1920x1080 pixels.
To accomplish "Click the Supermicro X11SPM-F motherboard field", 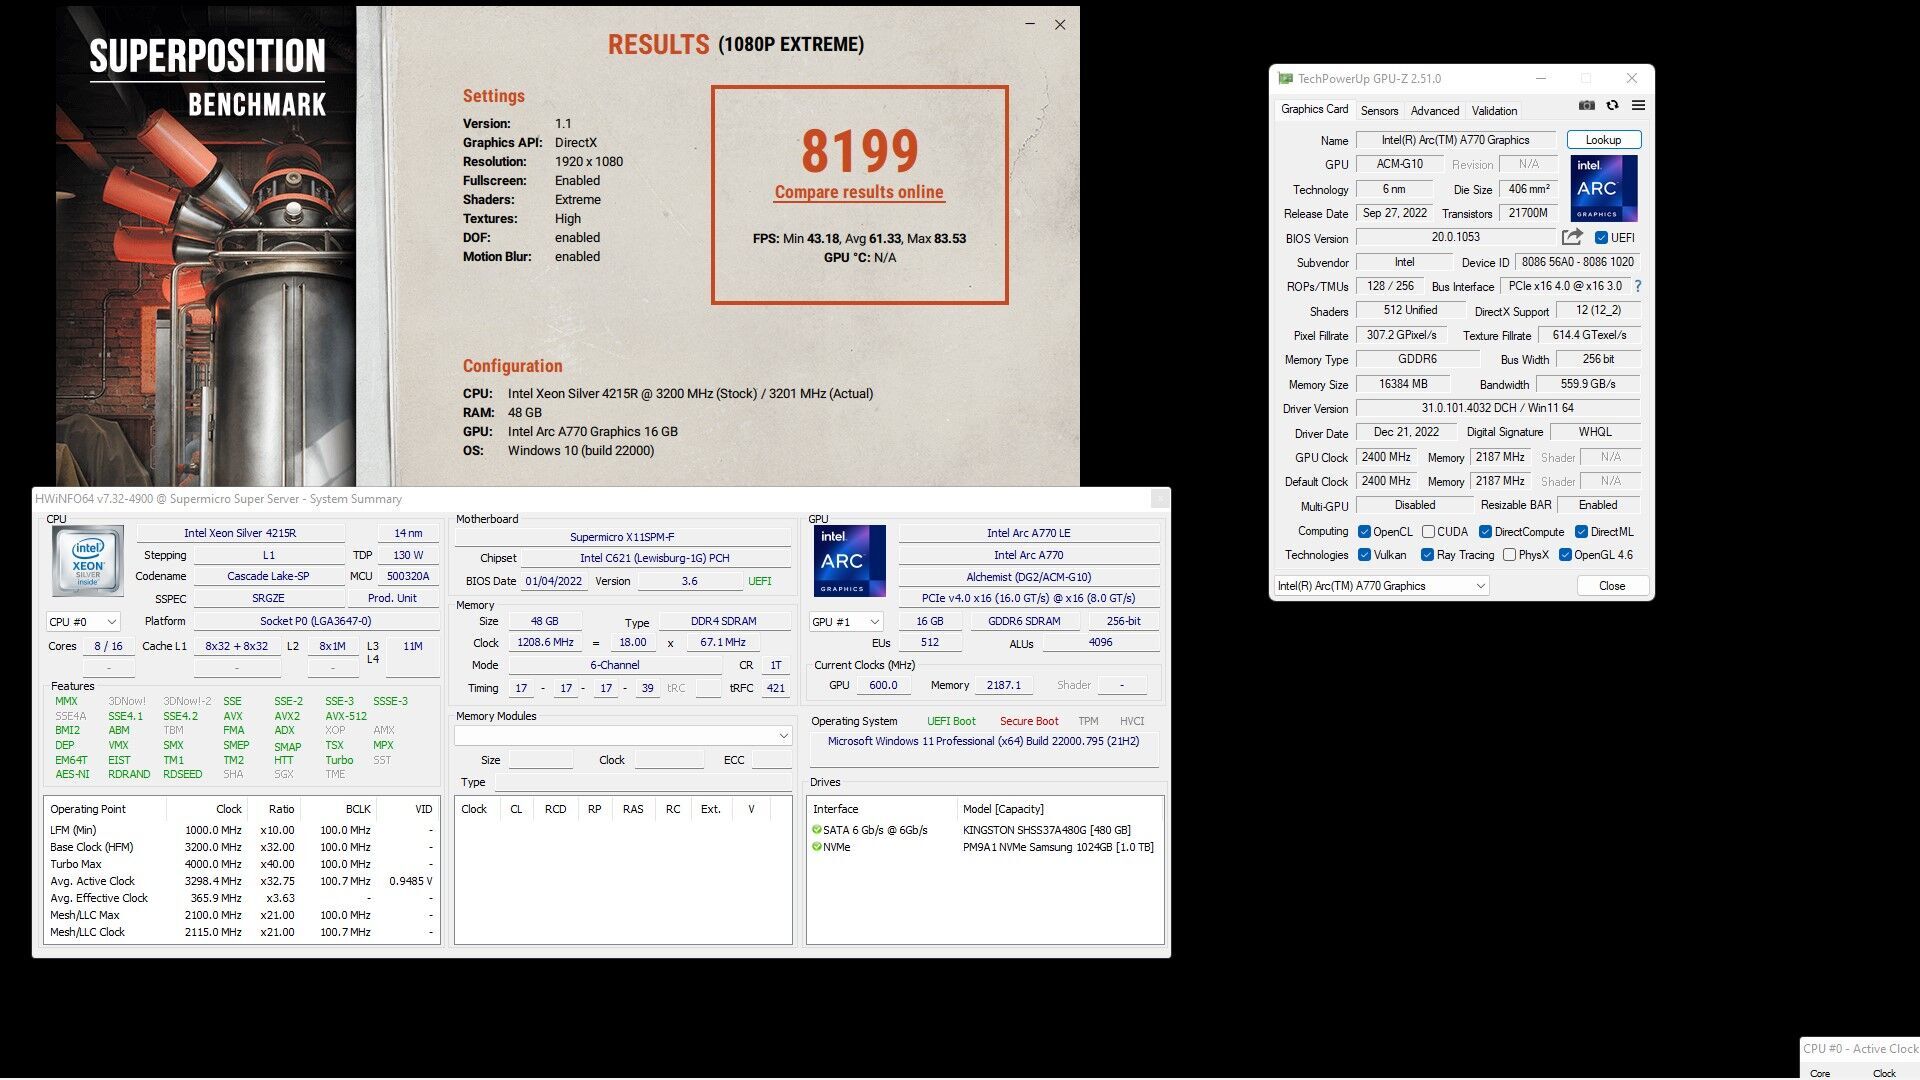I will pyautogui.click(x=622, y=537).
